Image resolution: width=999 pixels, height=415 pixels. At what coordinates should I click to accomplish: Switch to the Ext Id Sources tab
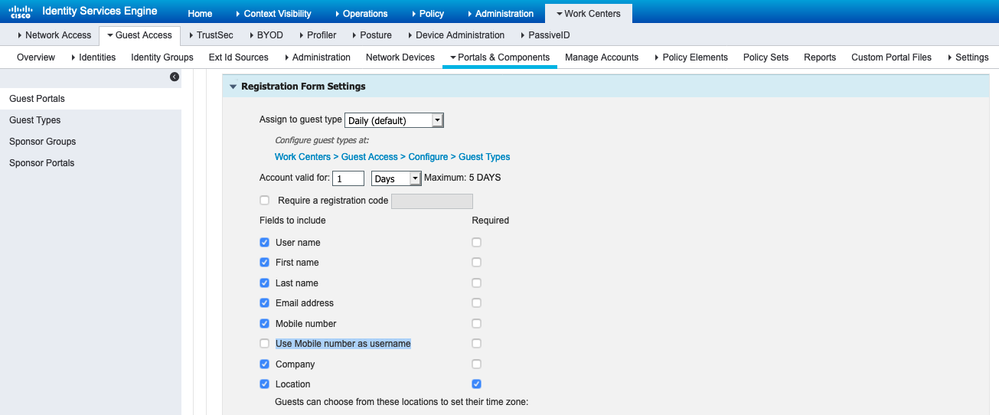238,57
